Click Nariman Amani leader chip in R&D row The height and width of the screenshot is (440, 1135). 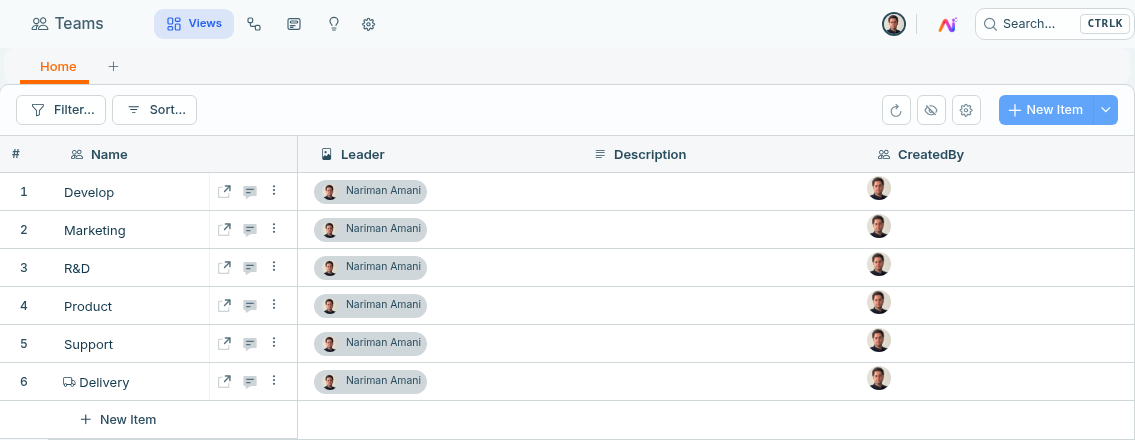(x=371, y=268)
